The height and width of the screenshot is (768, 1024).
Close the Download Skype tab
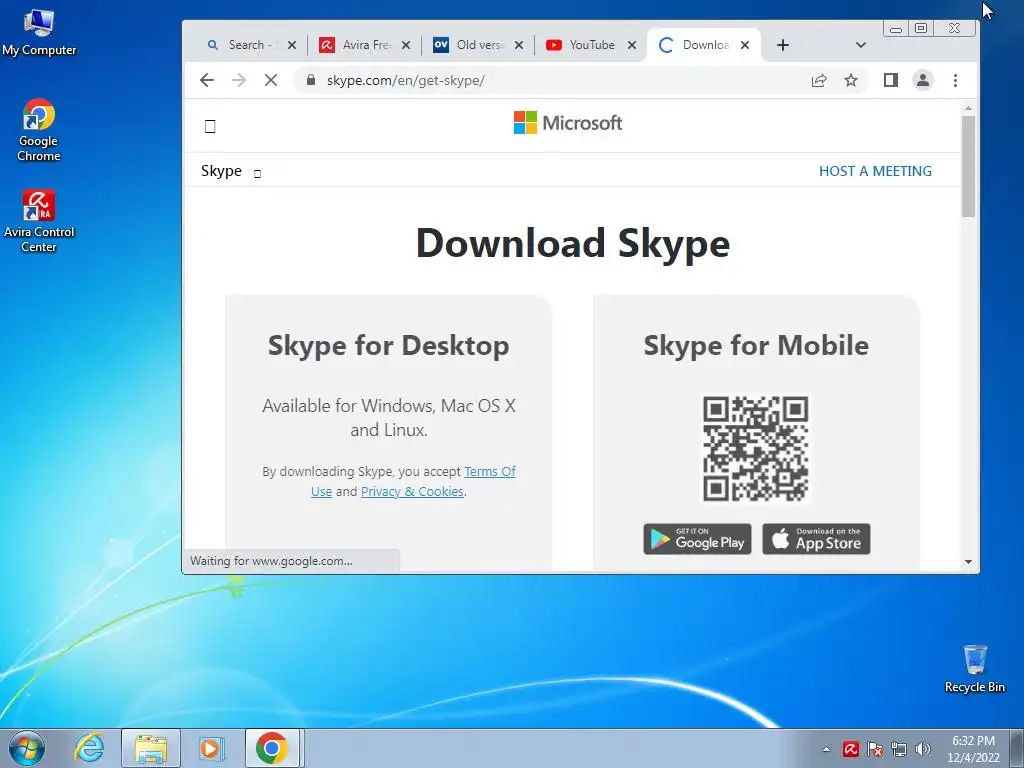tap(744, 45)
